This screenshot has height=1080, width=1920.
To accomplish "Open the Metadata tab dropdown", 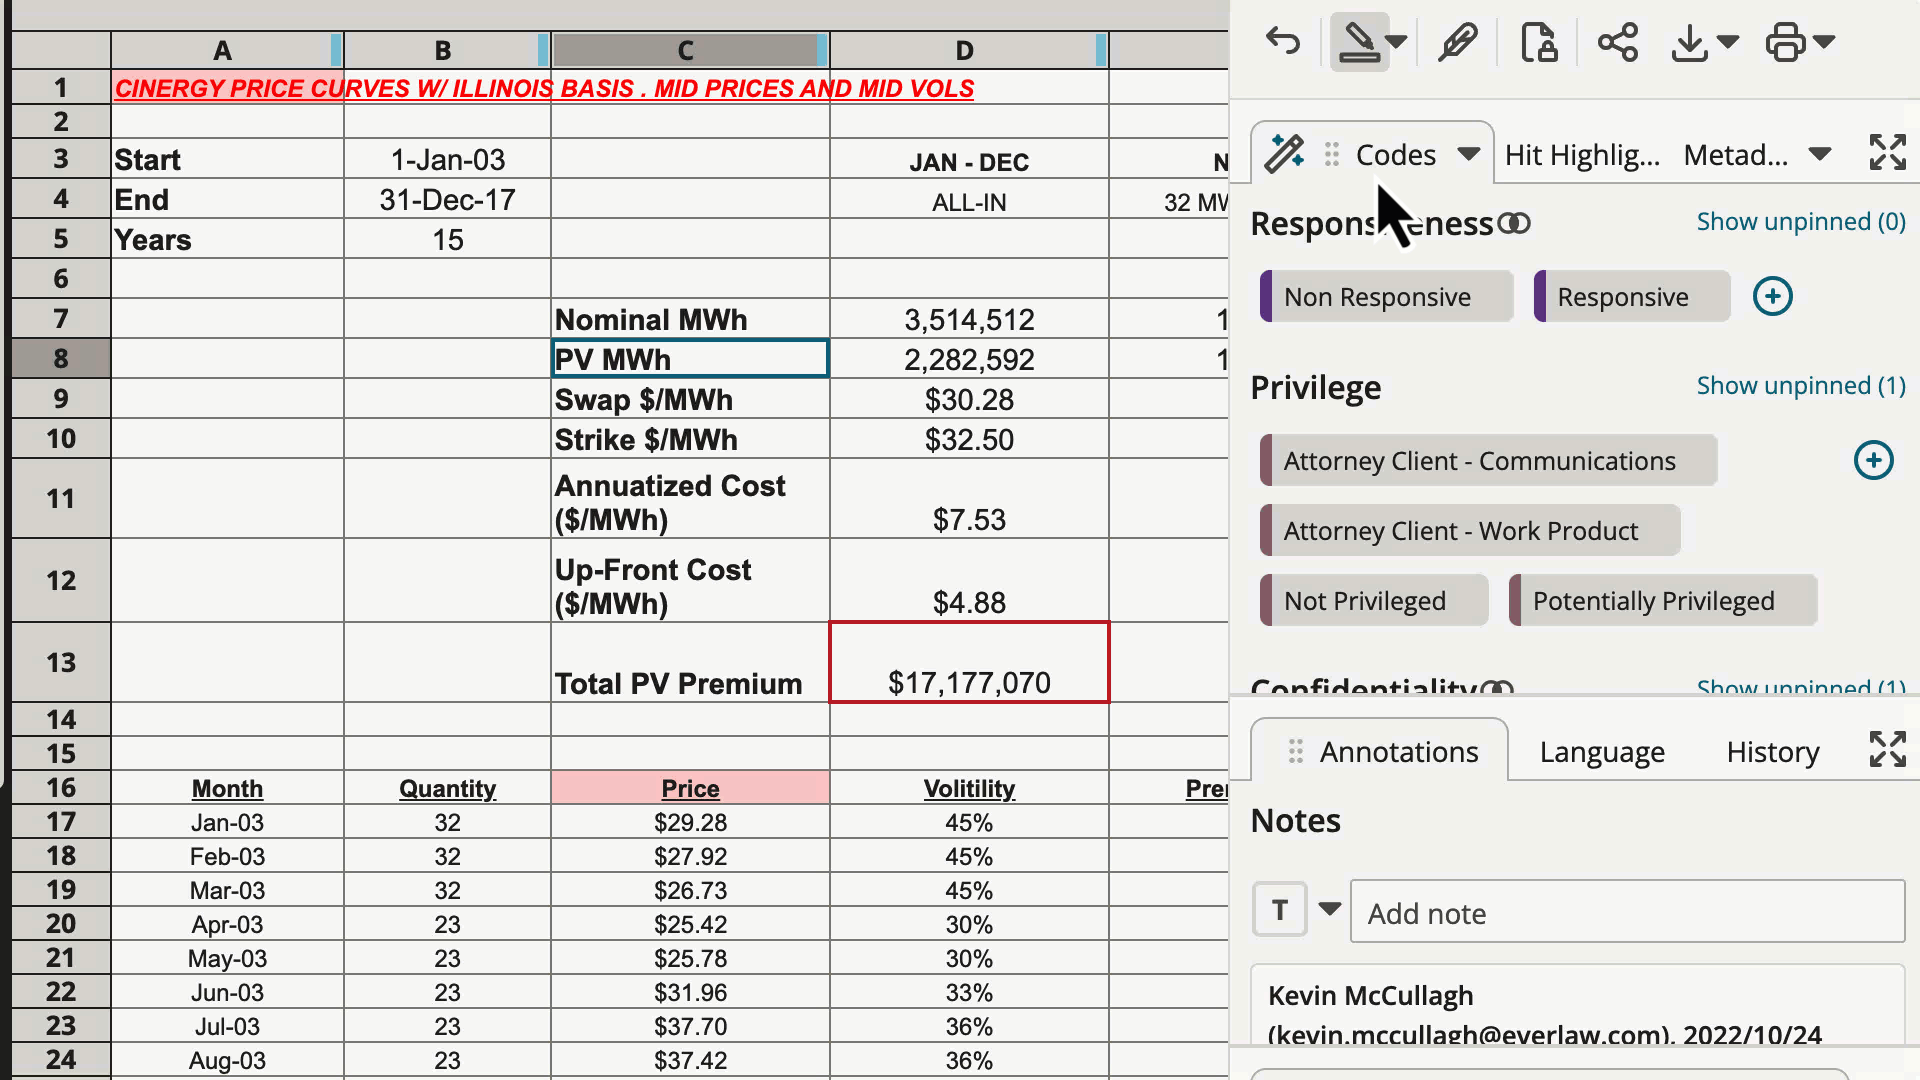I will (1820, 154).
